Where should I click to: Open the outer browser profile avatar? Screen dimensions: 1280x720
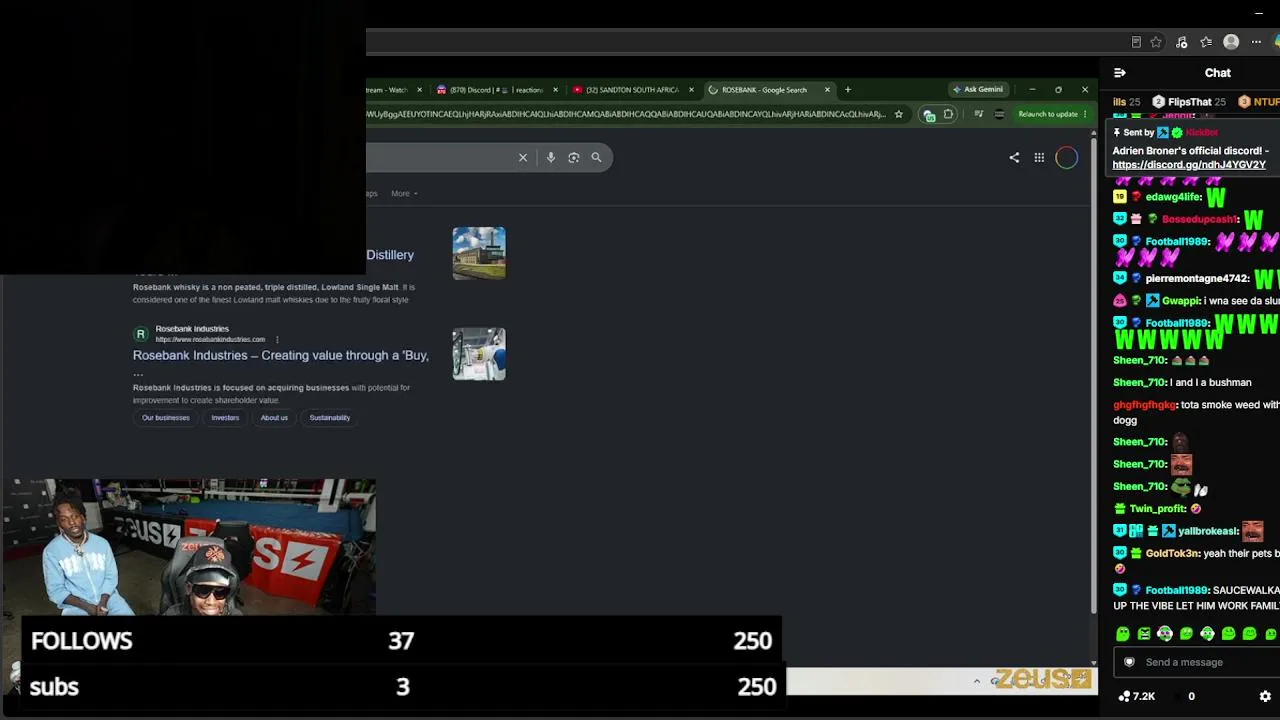click(1231, 42)
